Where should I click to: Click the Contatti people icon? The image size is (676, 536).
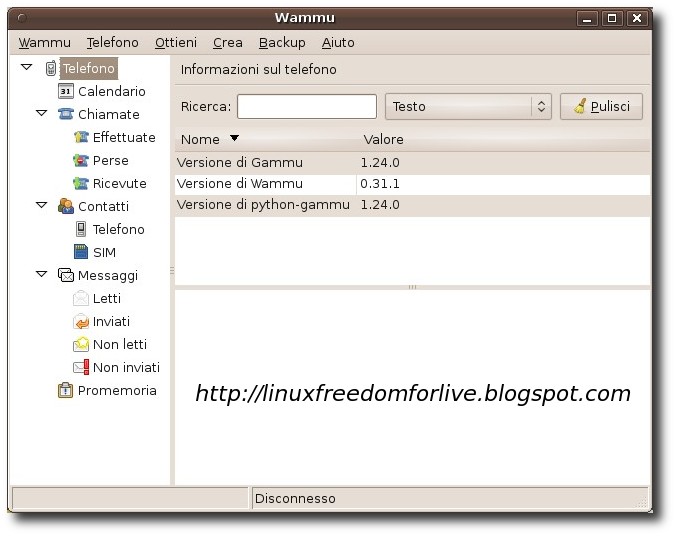coord(66,206)
